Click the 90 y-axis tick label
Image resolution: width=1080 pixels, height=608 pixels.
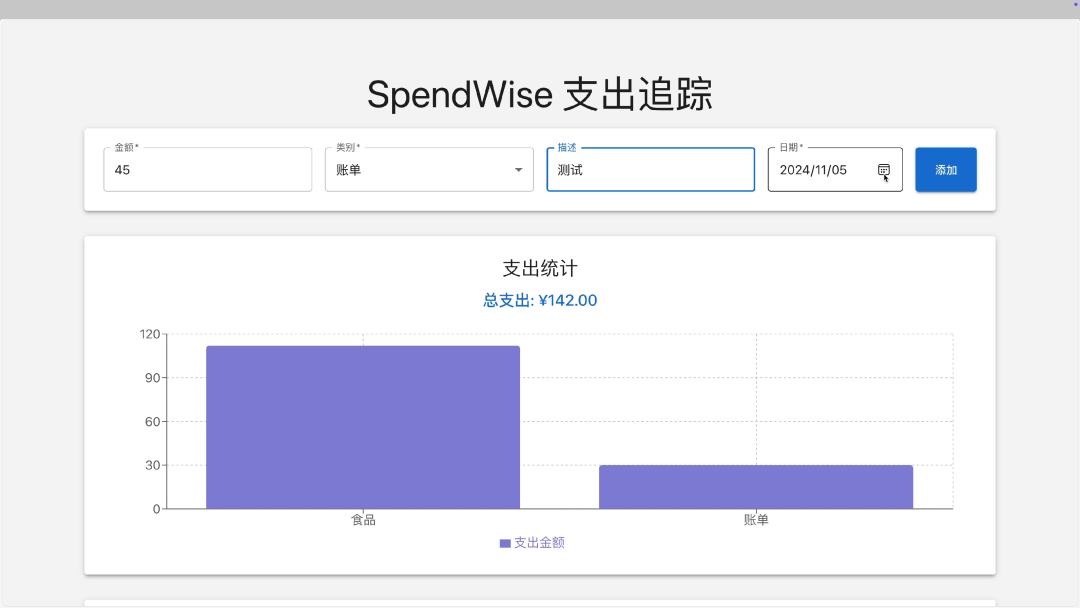tap(152, 378)
